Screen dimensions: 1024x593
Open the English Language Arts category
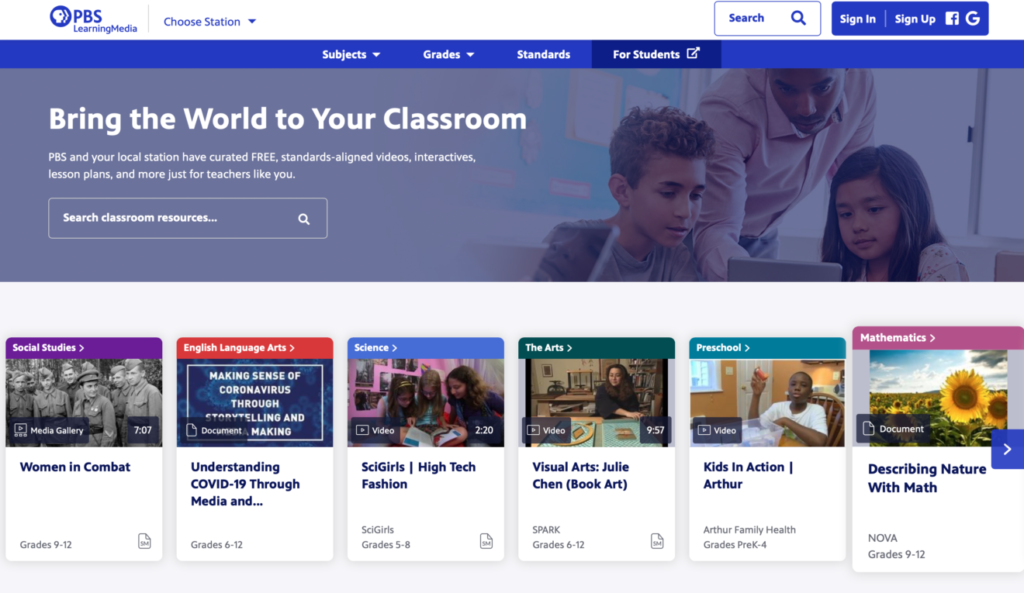[x=239, y=347]
